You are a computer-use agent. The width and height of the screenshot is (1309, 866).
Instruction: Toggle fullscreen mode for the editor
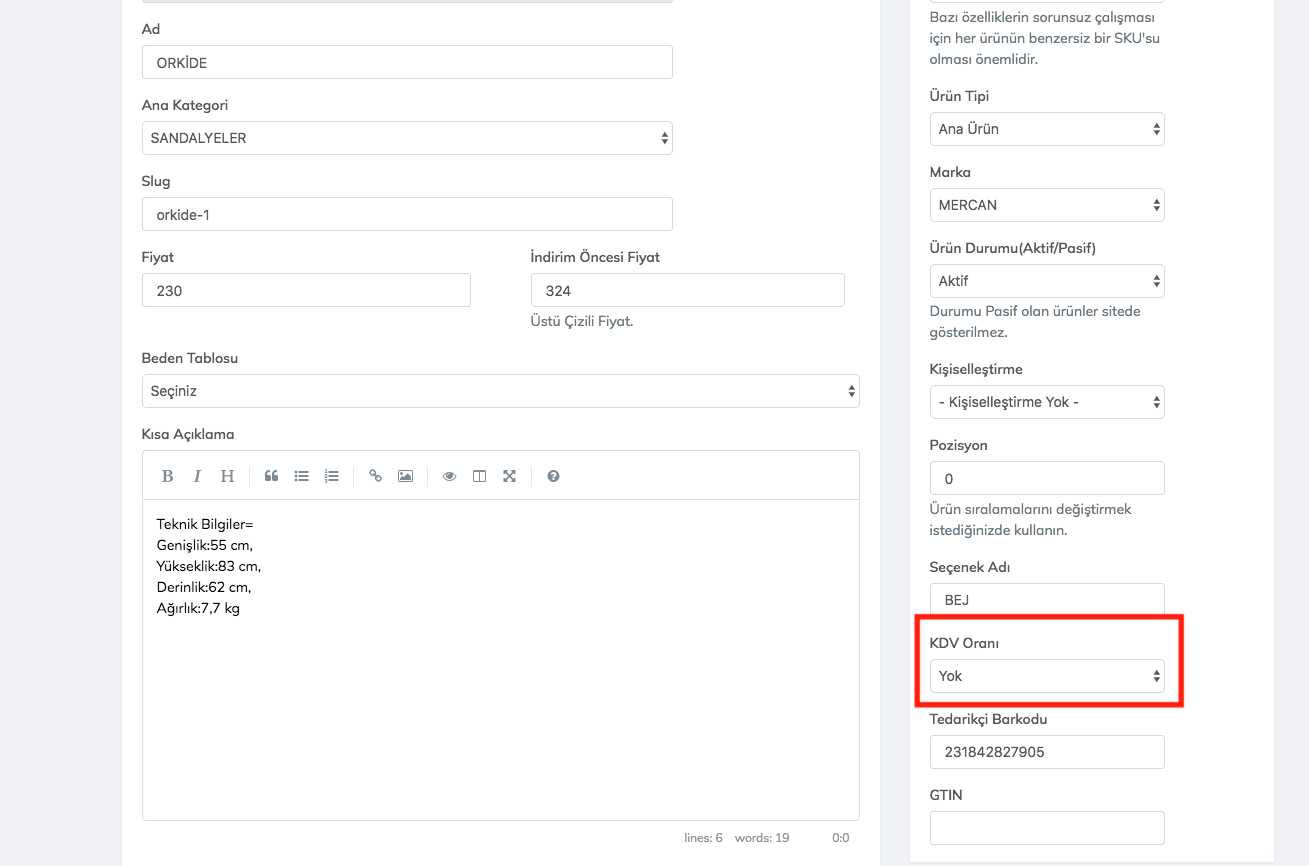tap(509, 476)
